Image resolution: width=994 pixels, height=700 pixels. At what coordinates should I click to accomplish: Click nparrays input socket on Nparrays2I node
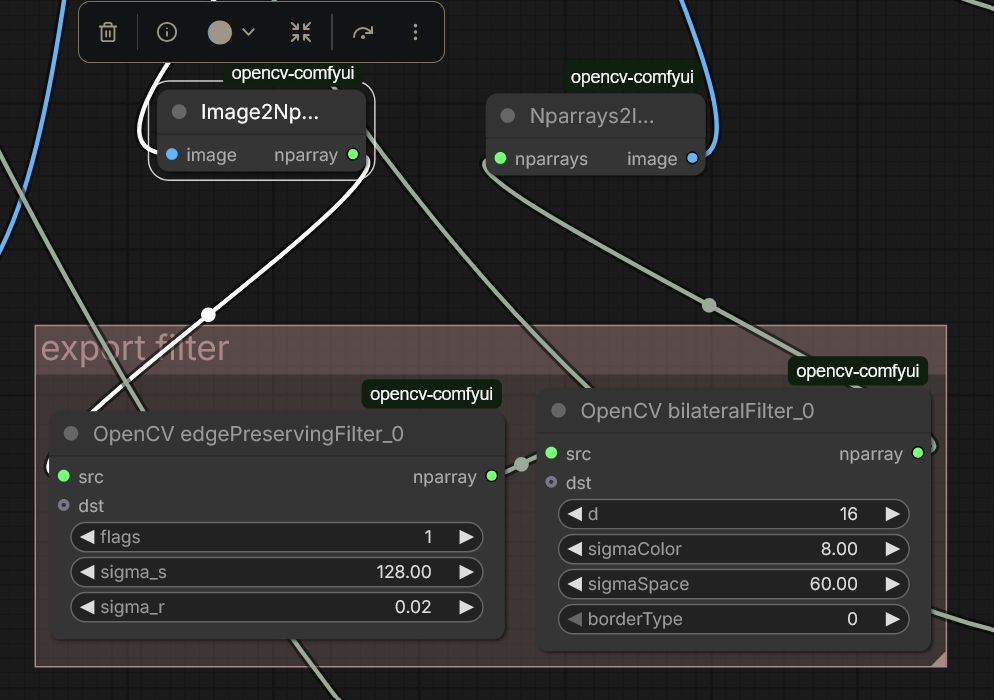[x=500, y=158]
